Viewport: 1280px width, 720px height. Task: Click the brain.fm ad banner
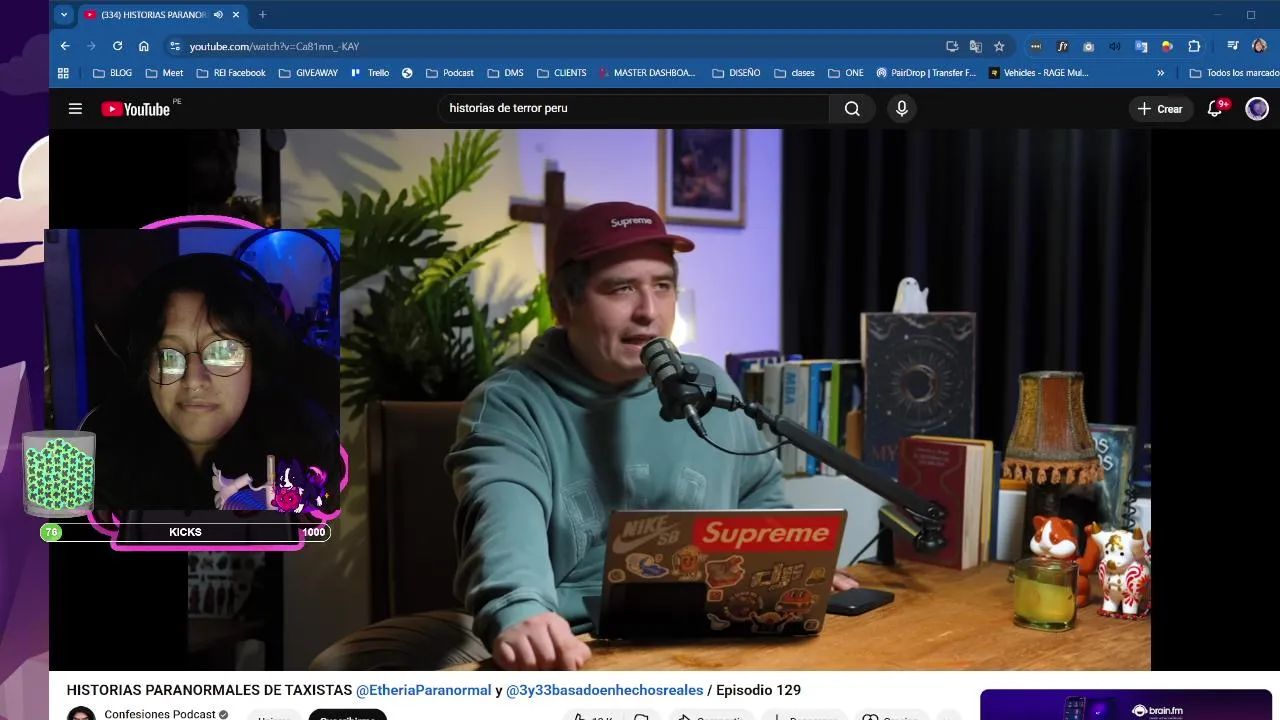(1126, 705)
